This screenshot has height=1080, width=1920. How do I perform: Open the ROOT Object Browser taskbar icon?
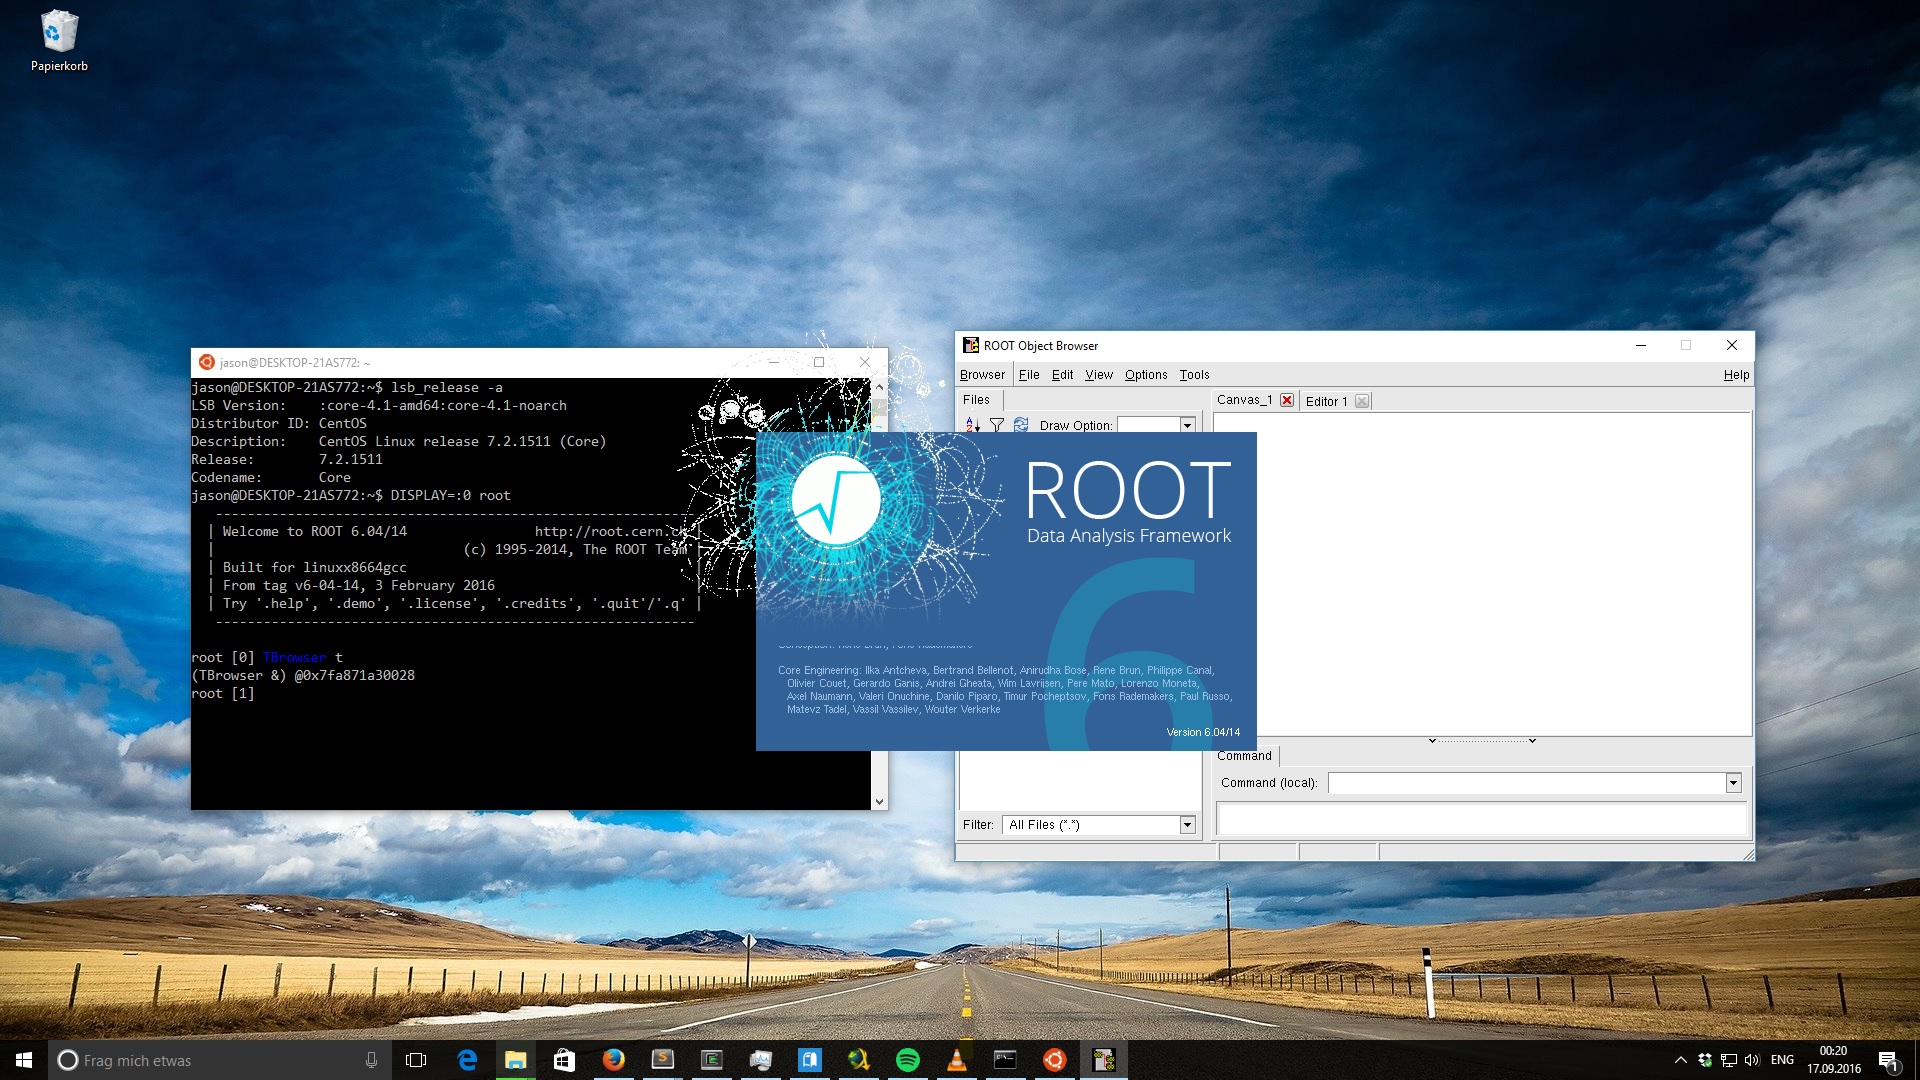[1106, 1060]
